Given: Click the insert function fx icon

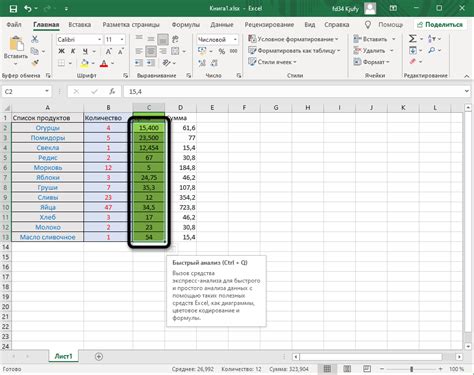Looking at the screenshot, I should pos(112,91).
